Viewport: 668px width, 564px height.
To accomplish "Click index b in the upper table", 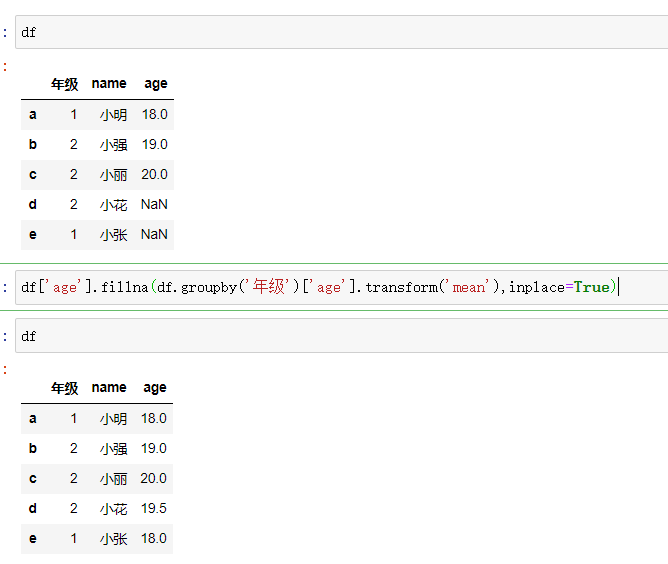I will click(33, 144).
